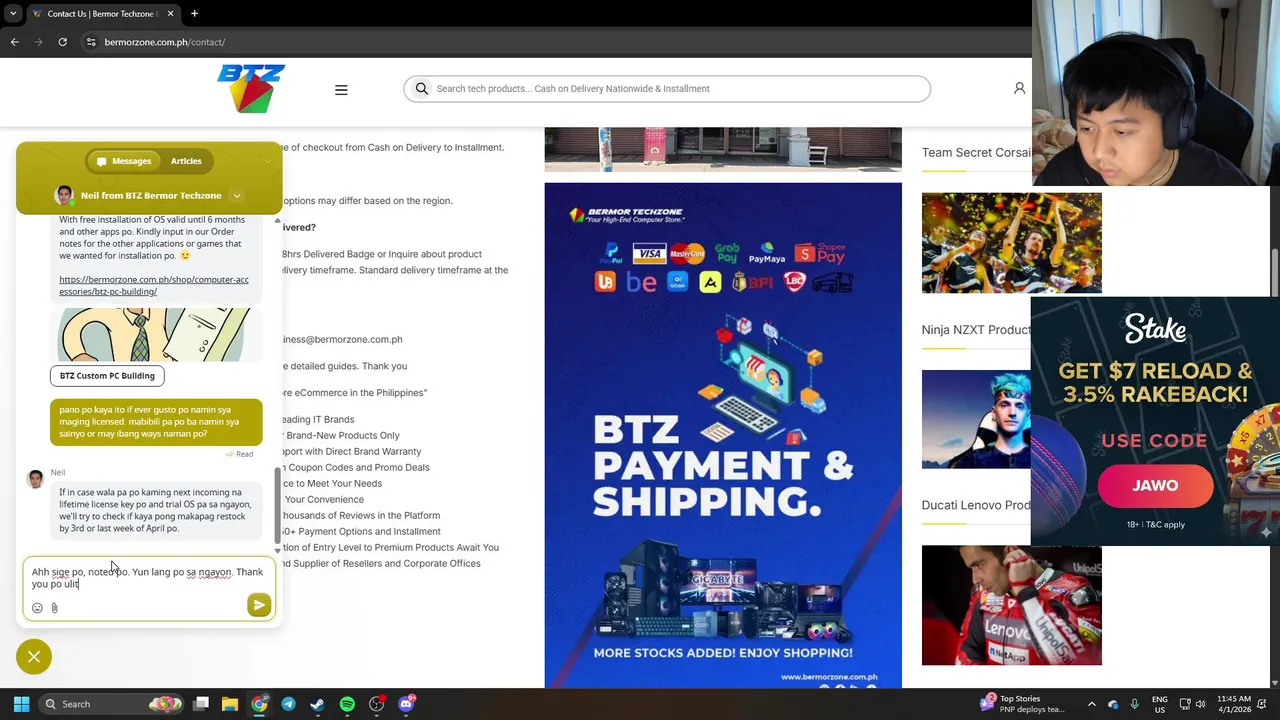Open the PC building article image
1280x720 pixels.
tap(154, 334)
